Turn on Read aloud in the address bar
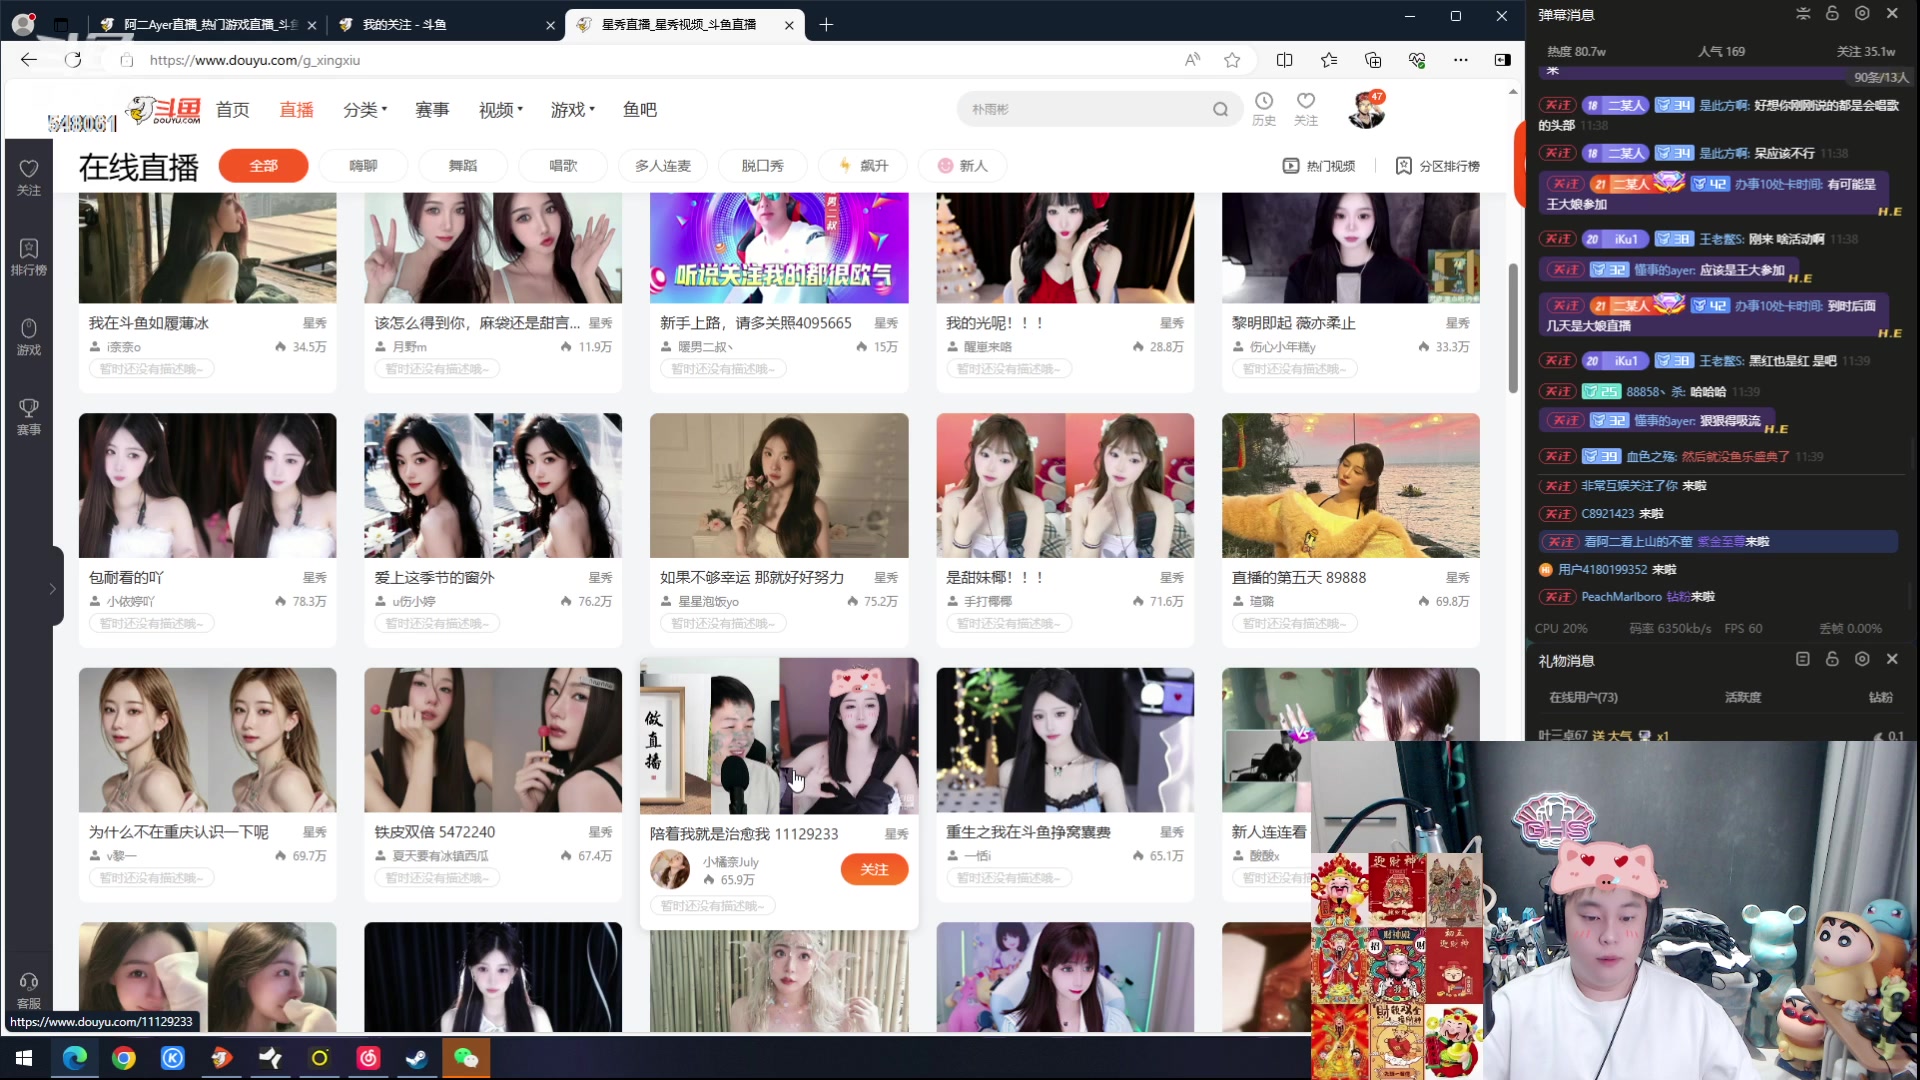The height and width of the screenshot is (1080, 1920). (1192, 60)
